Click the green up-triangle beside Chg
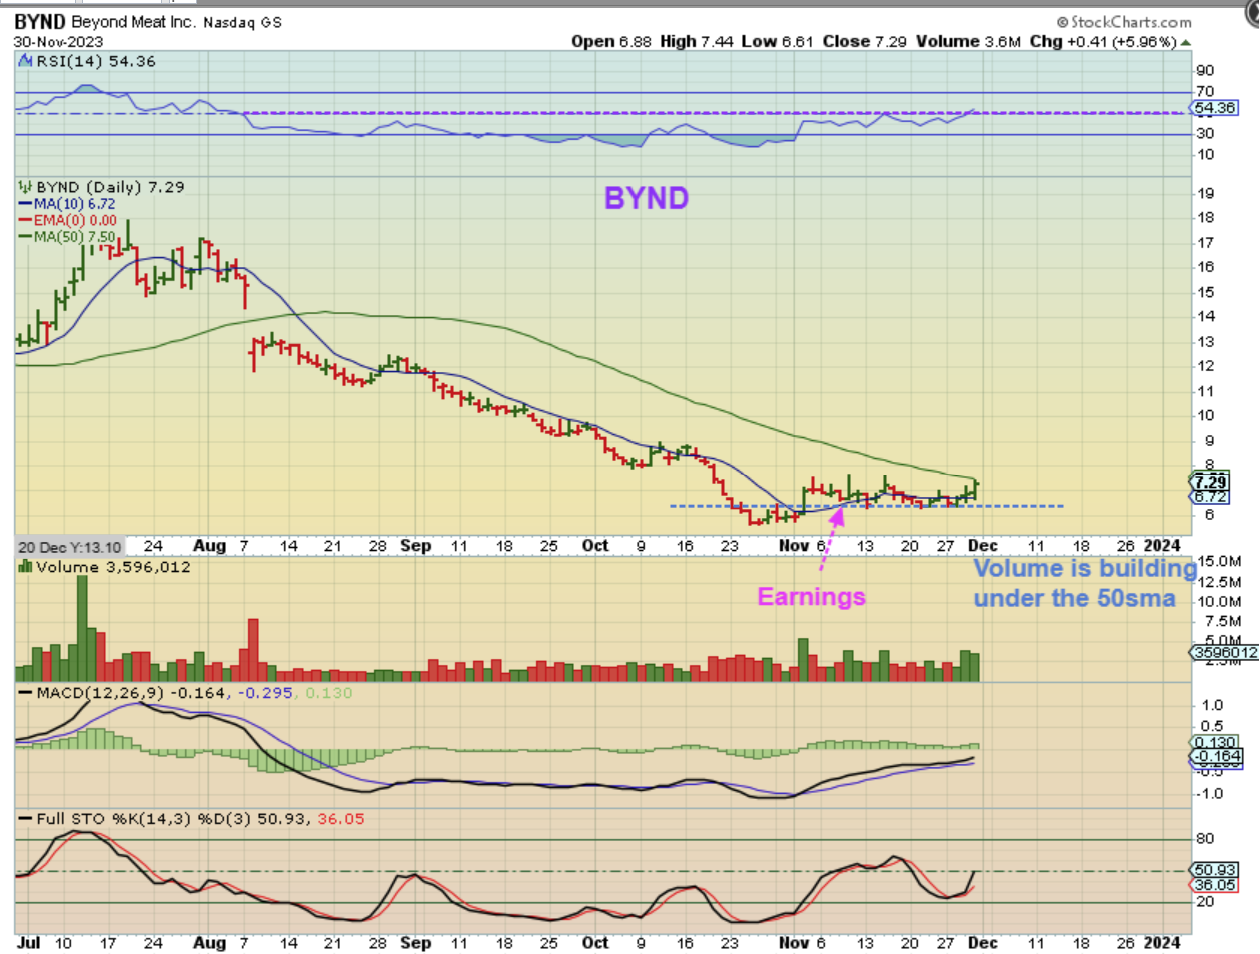The image size is (1260, 954). pos(1186,42)
